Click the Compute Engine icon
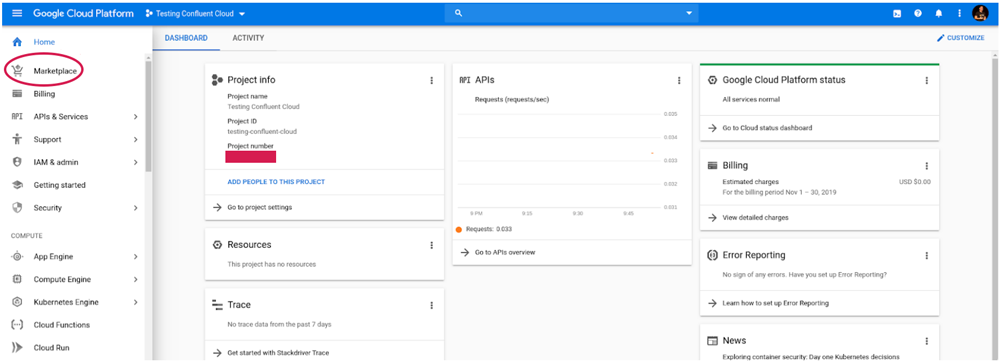Viewport: 1000px width, 363px height. tap(17, 279)
